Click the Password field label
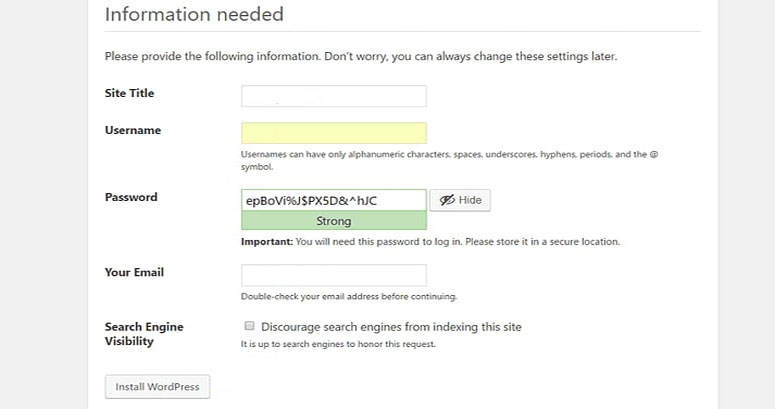The height and width of the screenshot is (409, 775). tap(131, 198)
